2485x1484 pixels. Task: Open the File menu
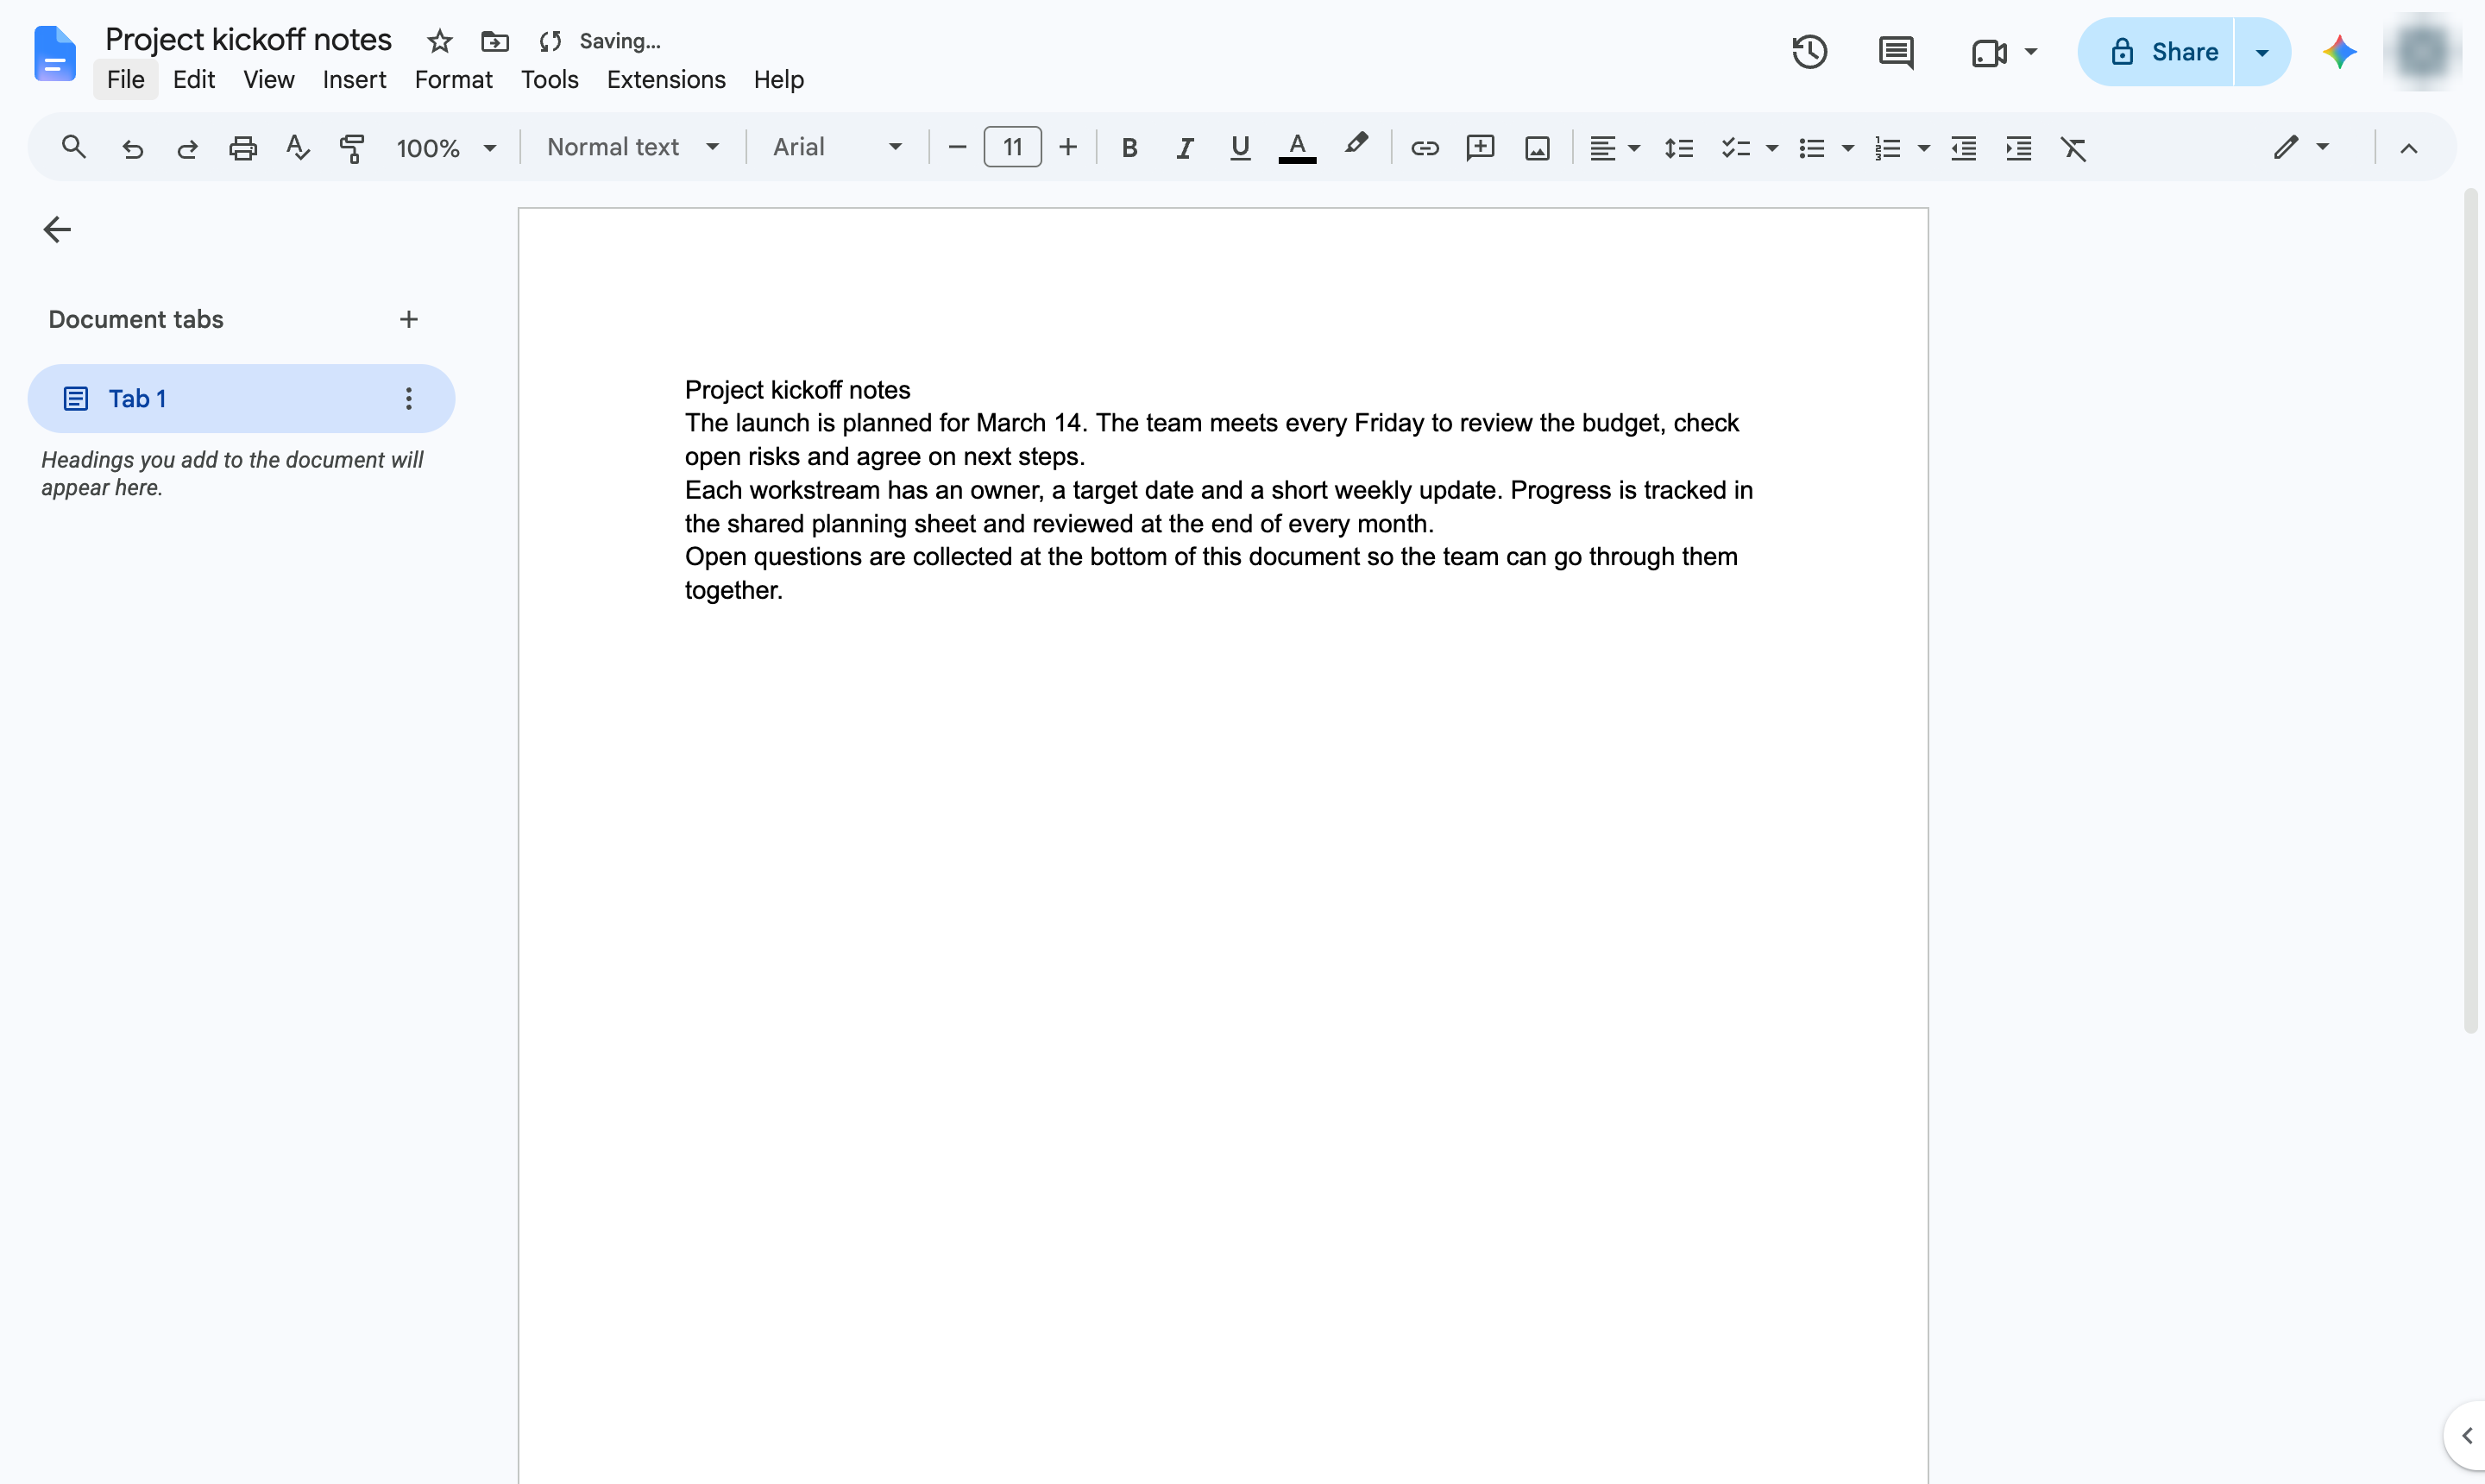pyautogui.click(x=125, y=80)
